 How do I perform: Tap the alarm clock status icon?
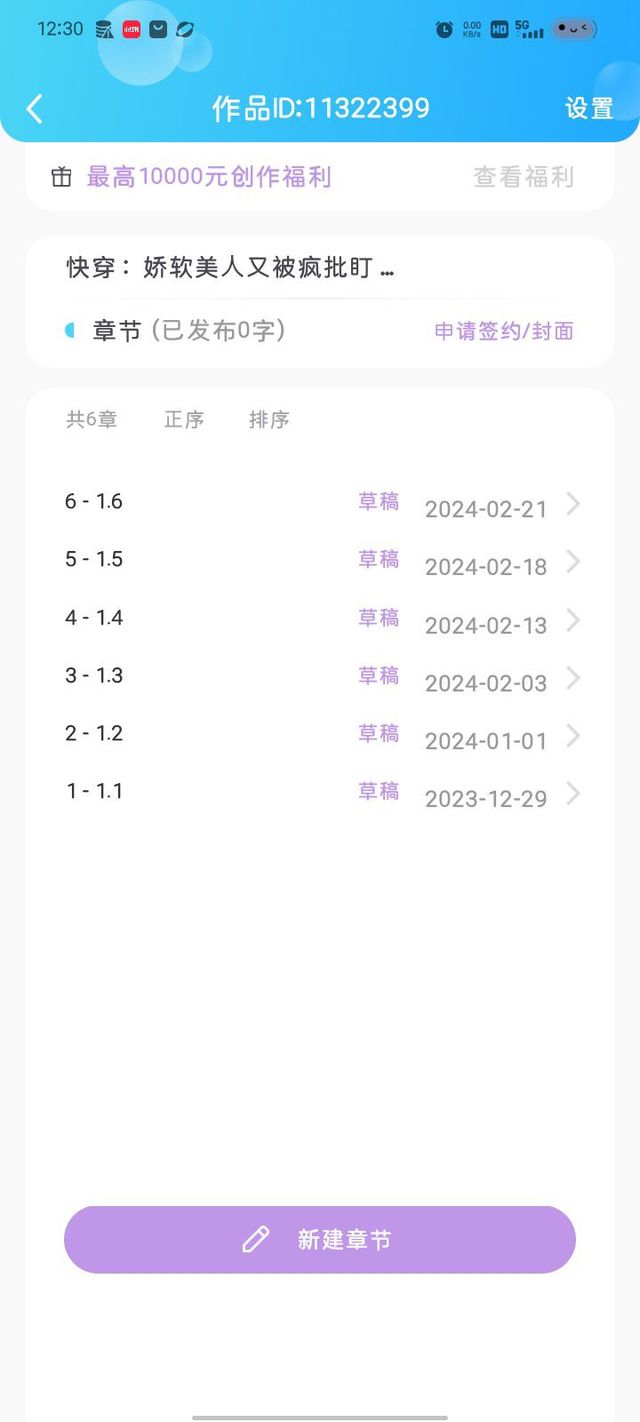[444, 29]
